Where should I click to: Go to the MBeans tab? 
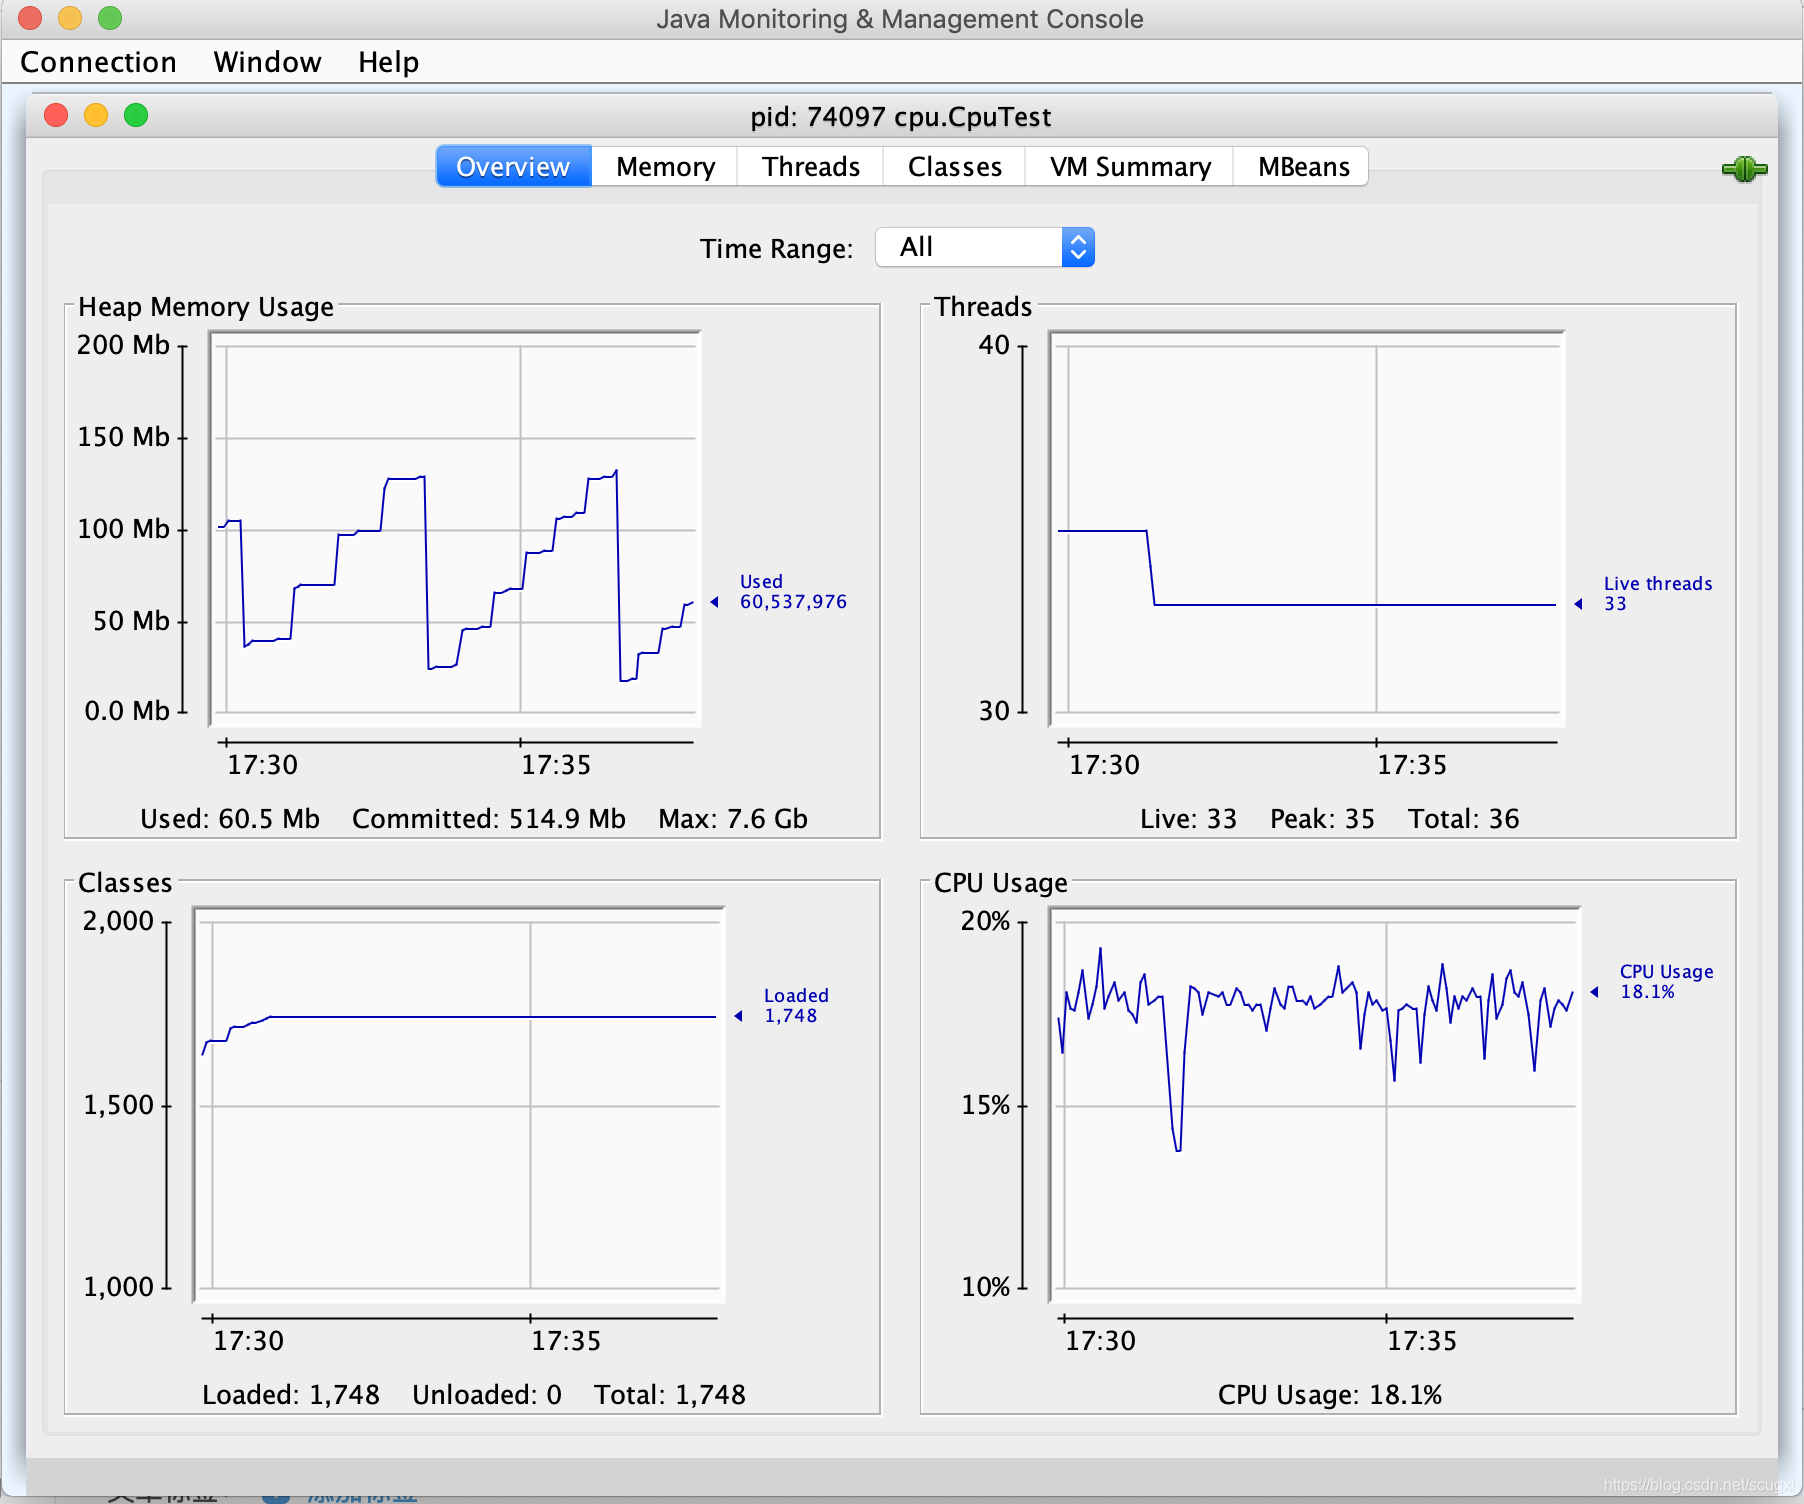point(1303,166)
